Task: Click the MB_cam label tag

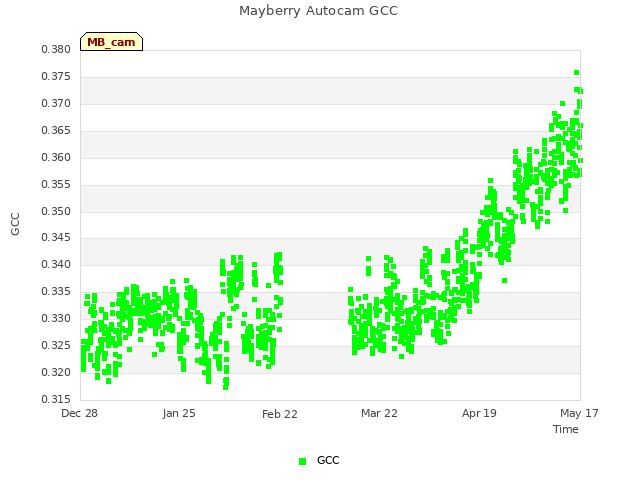Action: coord(111,42)
